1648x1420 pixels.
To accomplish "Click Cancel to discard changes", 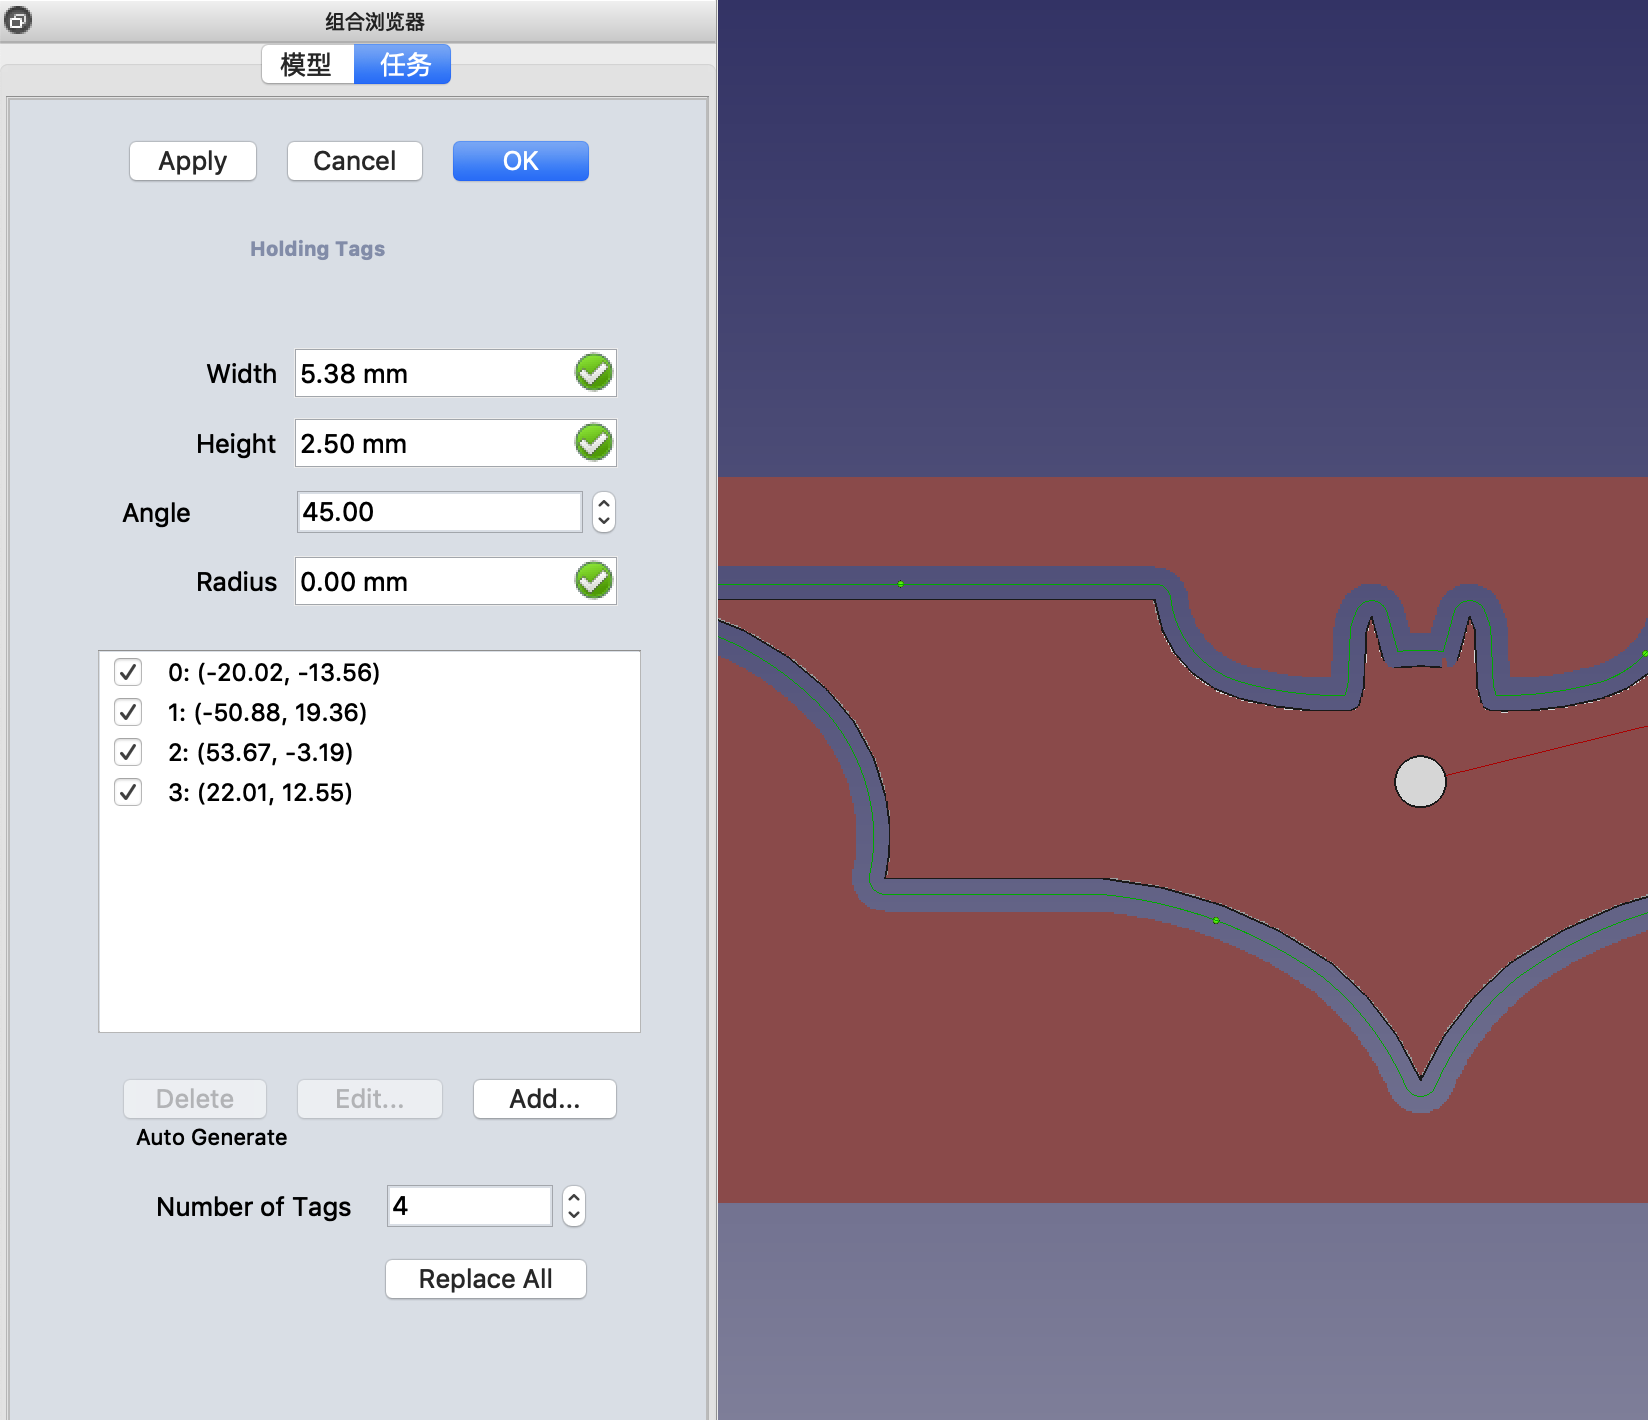I will pyautogui.click(x=354, y=161).
